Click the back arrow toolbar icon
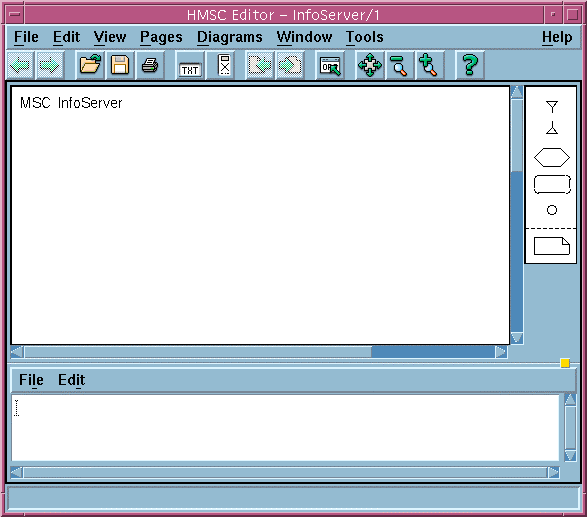Viewport: 587px width, 517px height. [x=21, y=66]
